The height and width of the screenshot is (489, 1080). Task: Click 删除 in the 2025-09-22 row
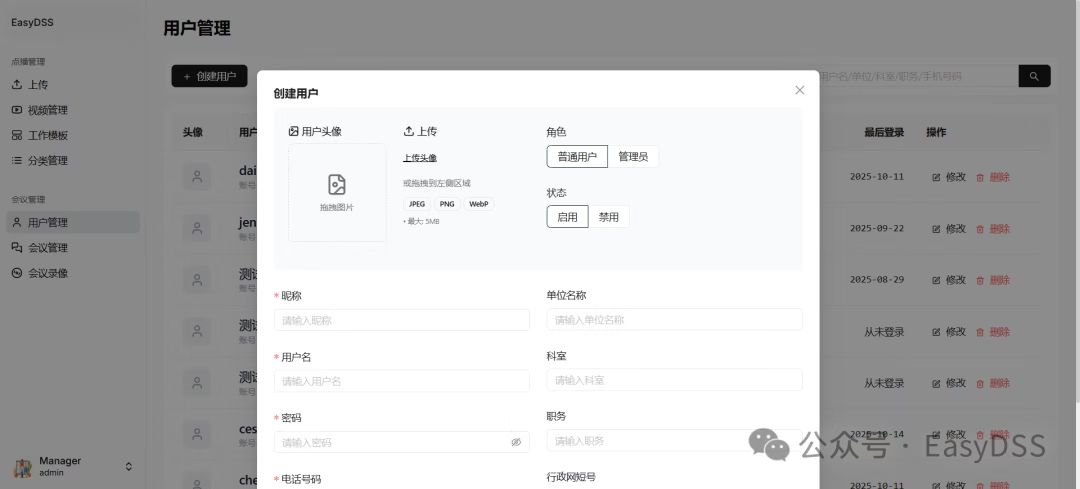(993, 229)
